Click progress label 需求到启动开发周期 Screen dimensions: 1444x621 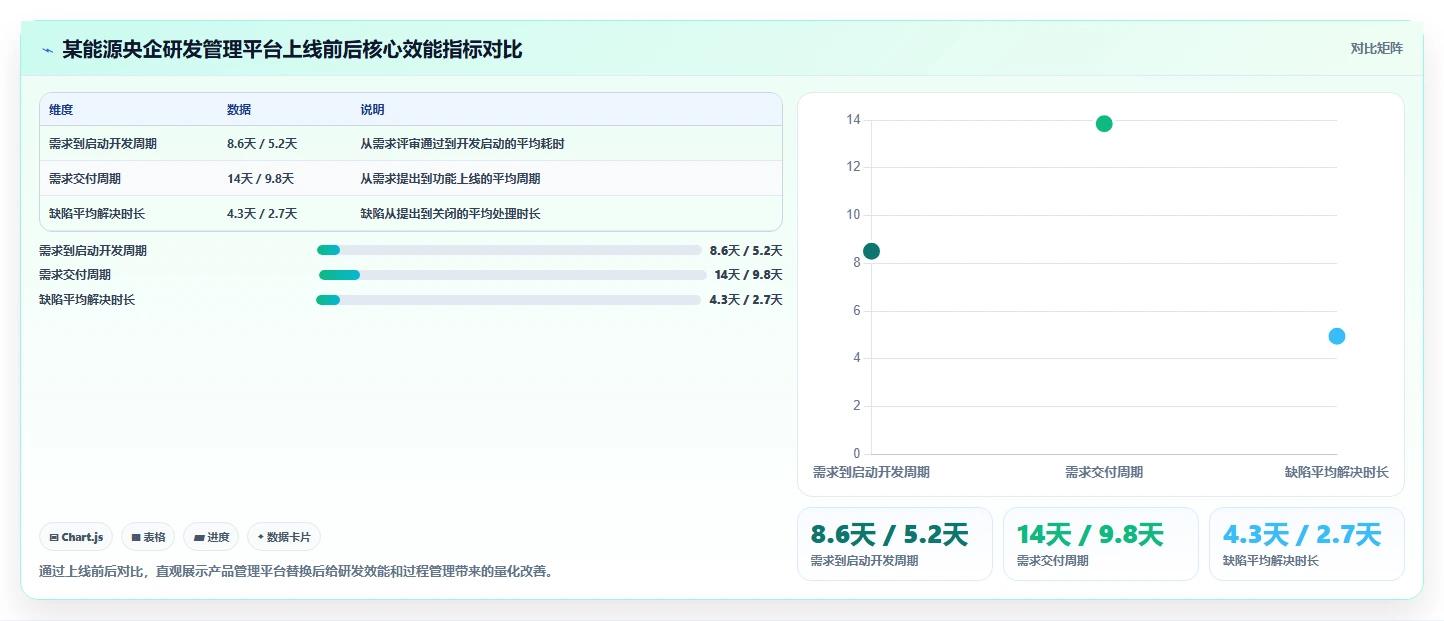[x=93, y=251]
